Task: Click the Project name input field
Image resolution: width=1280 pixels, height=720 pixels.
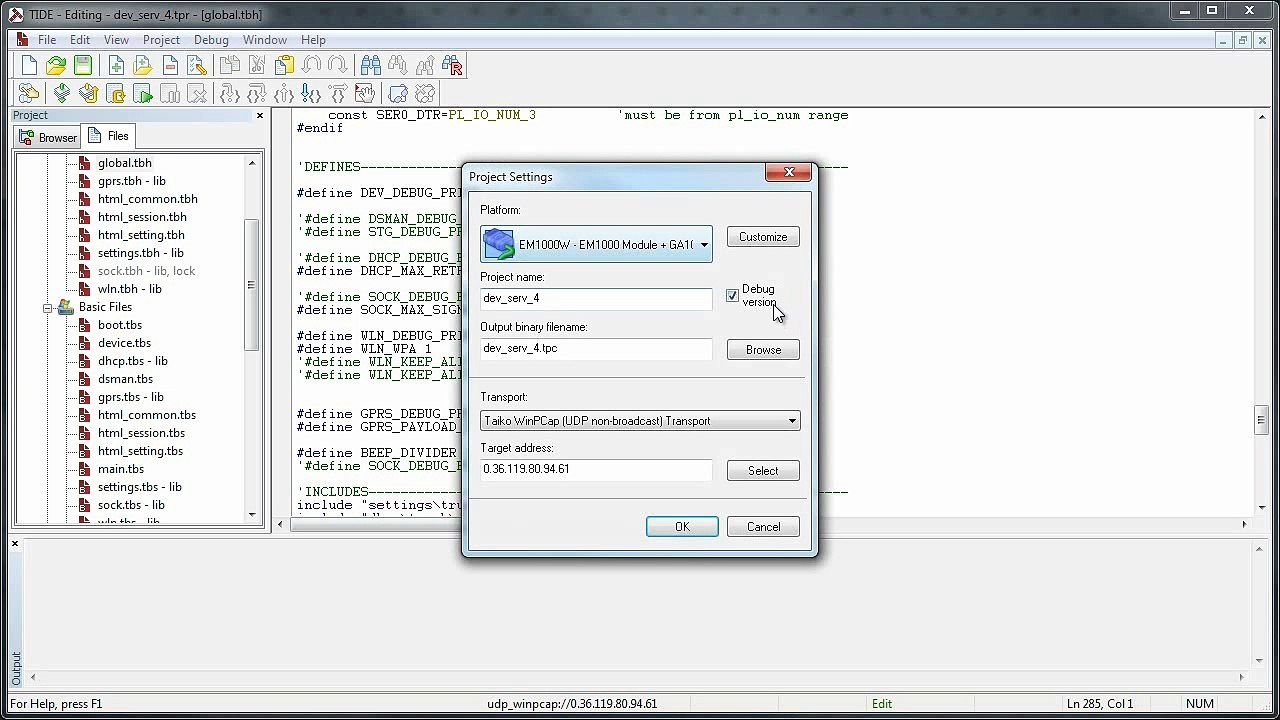Action: [x=596, y=298]
